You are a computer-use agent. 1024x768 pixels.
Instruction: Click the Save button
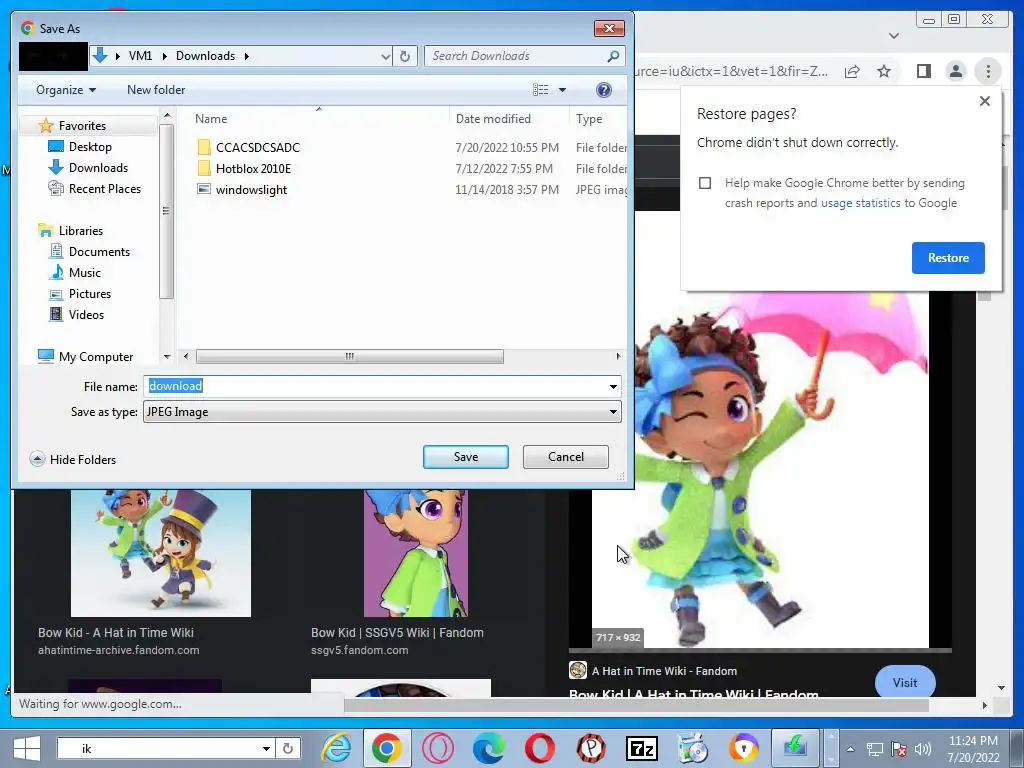click(x=466, y=457)
